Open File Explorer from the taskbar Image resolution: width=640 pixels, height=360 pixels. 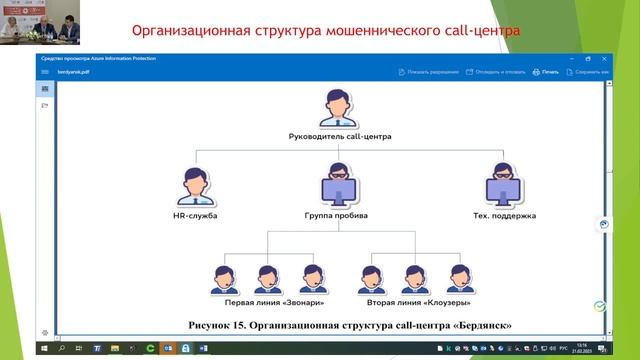[x=115, y=348]
